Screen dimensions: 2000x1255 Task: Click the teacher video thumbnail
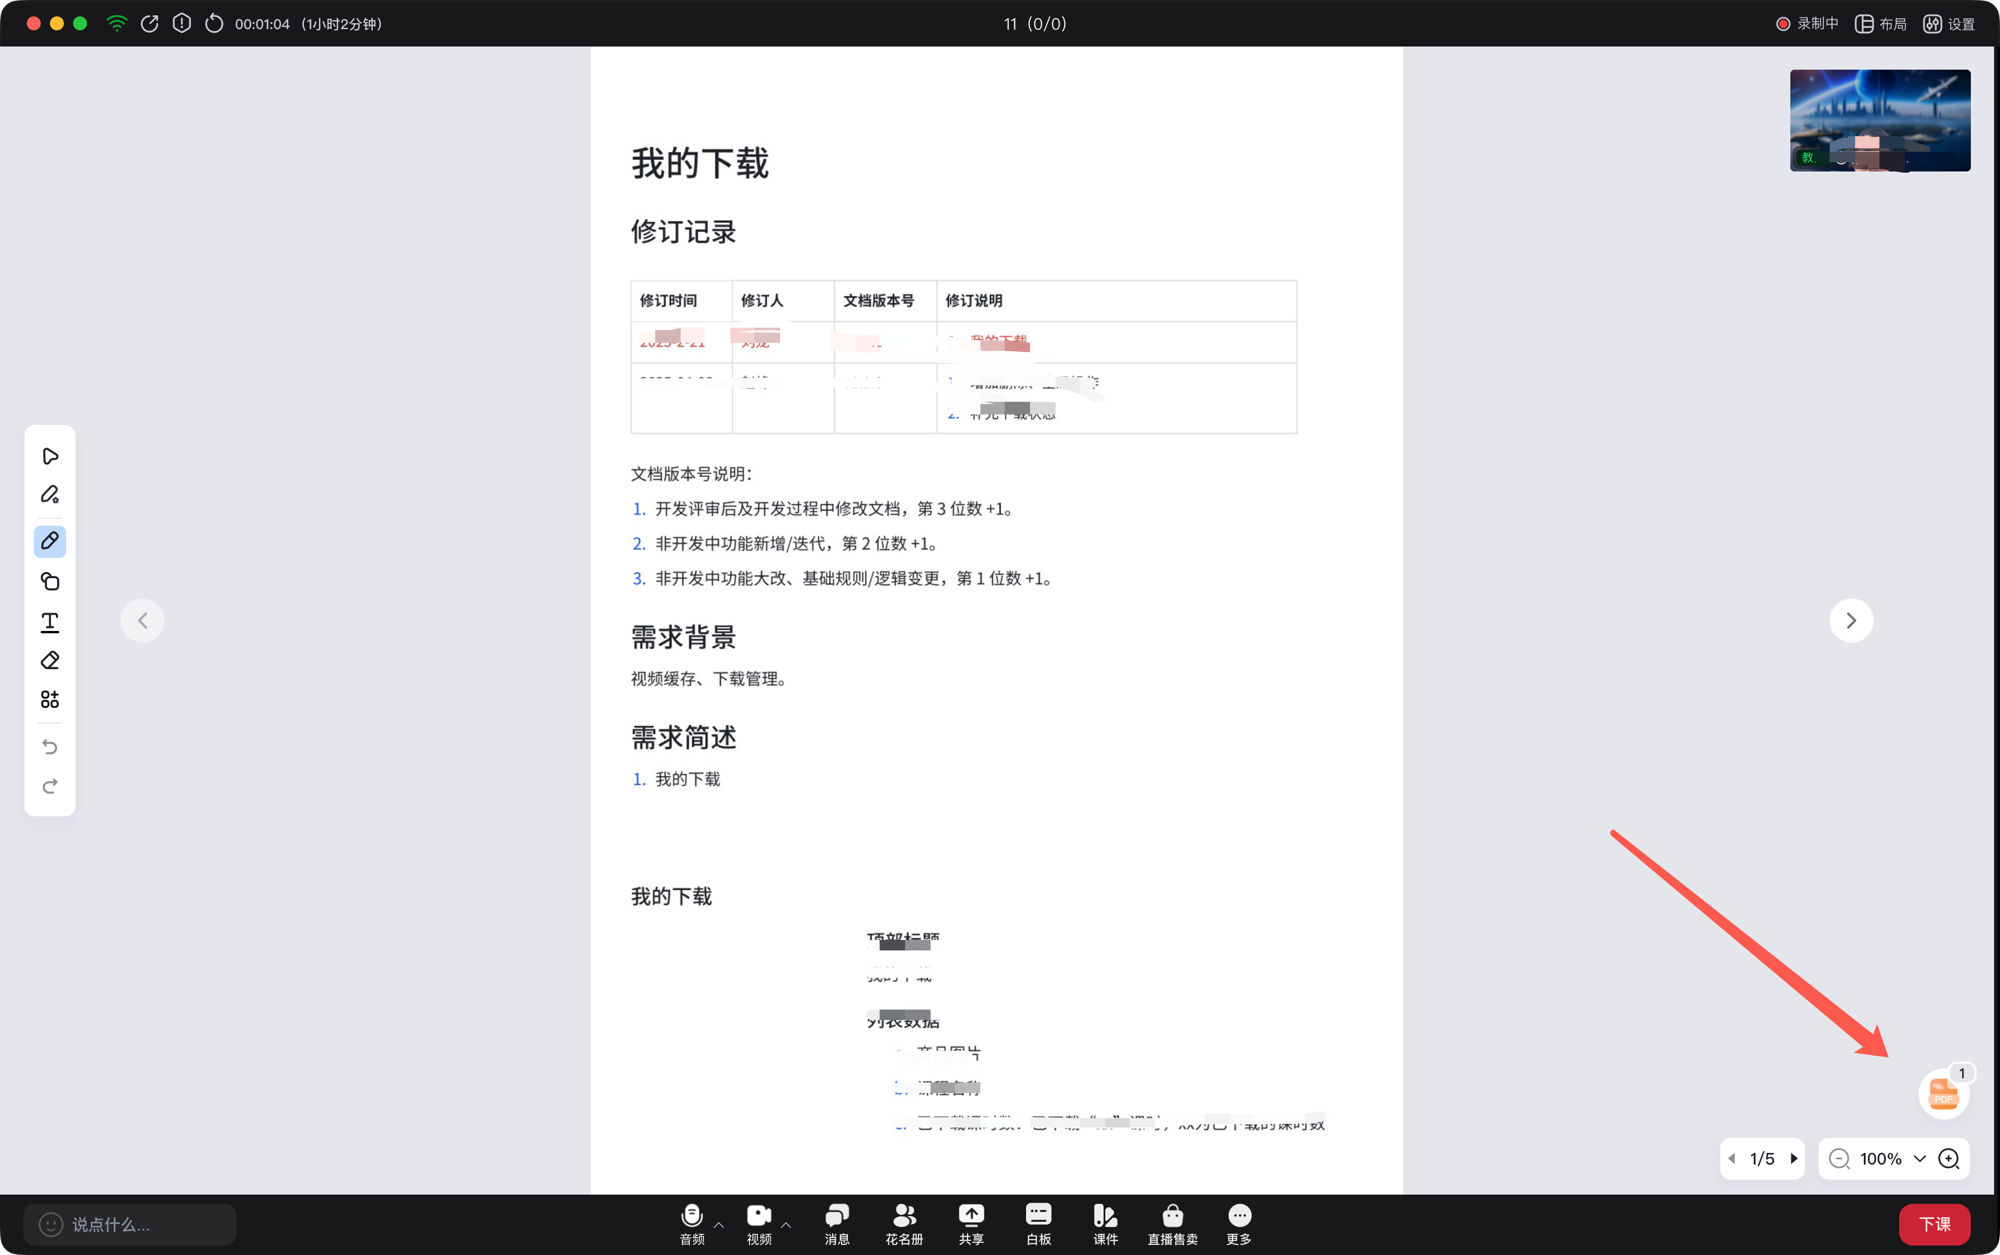(1880, 120)
